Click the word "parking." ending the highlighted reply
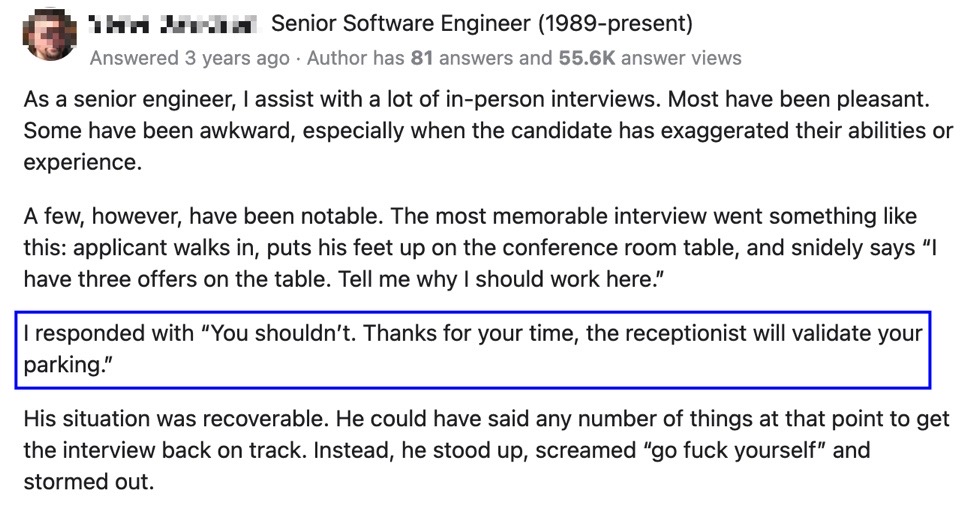 [66, 364]
